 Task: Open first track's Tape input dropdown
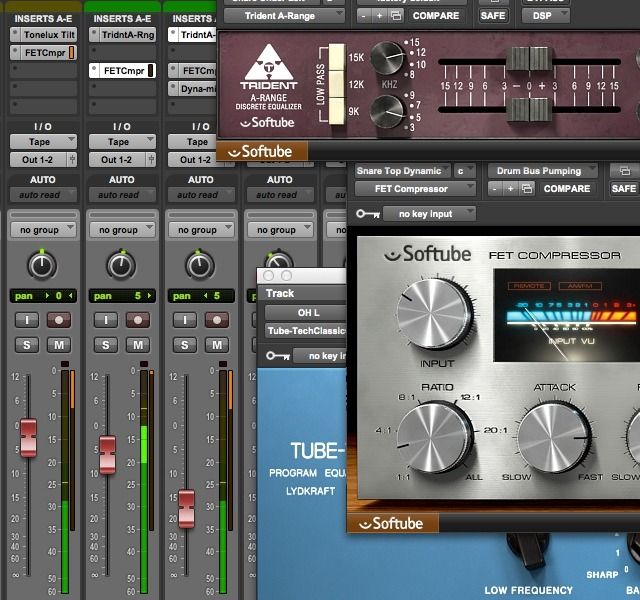[x=43, y=142]
